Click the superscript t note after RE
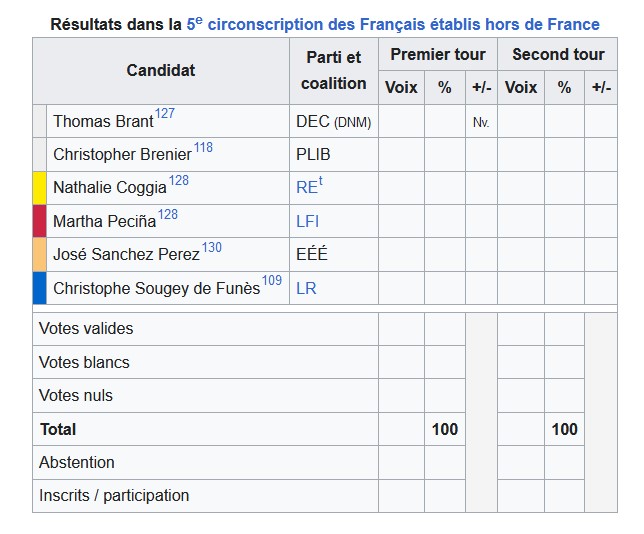The height and width of the screenshot is (534, 644). pyautogui.click(x=321, y=181)
